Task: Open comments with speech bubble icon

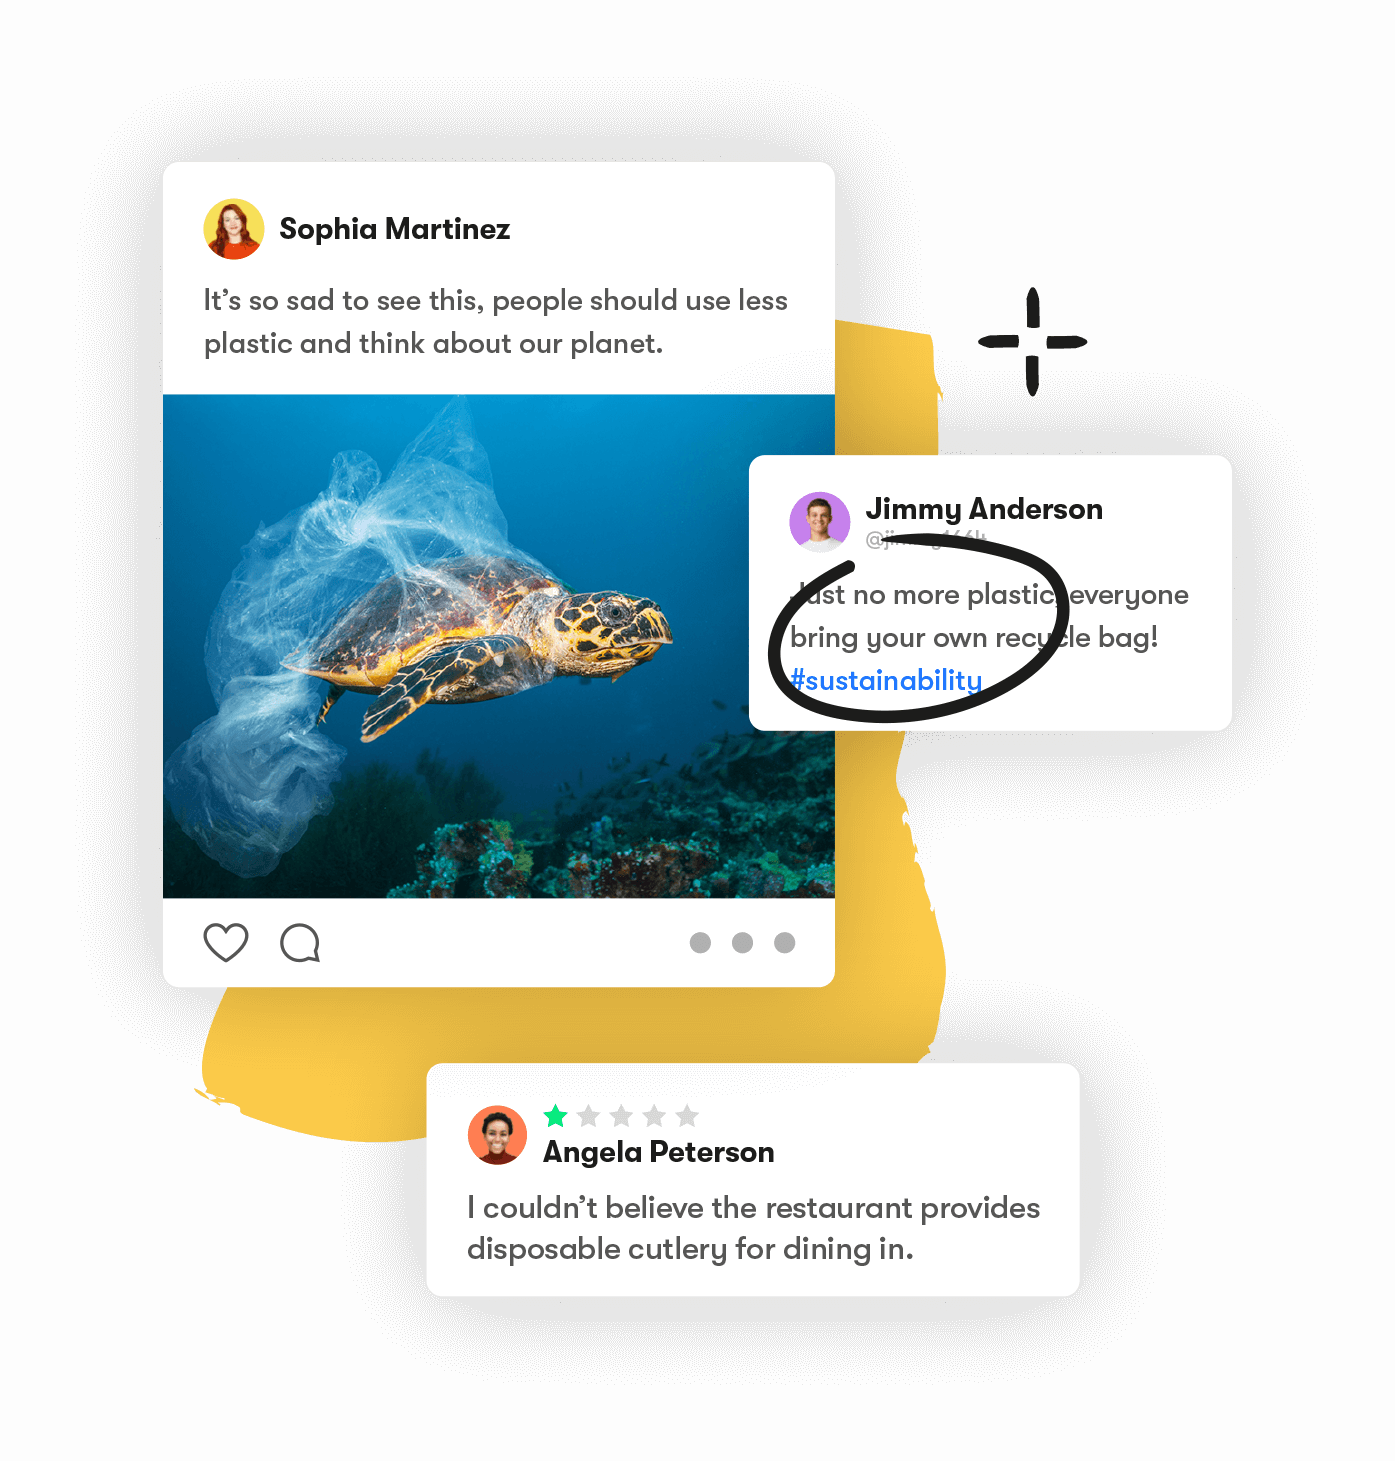Action: [300, 943]
